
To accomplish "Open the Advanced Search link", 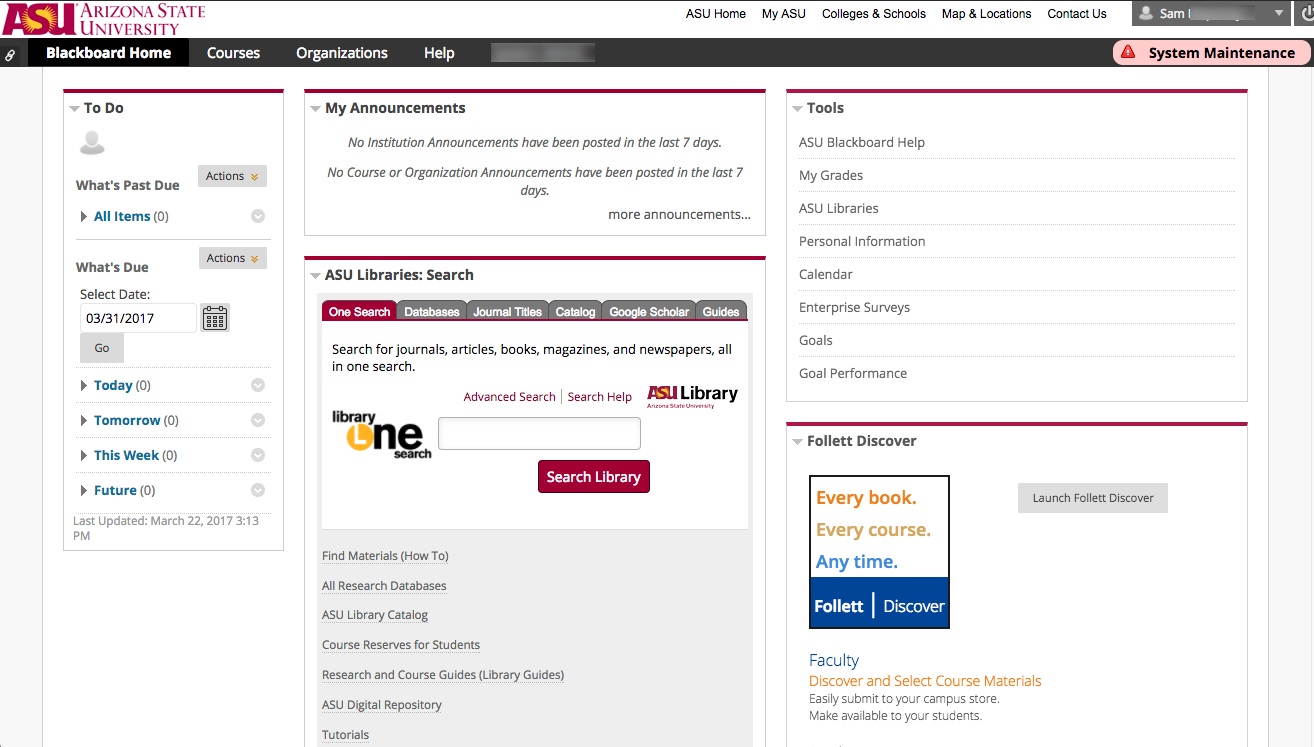I will coord(509,397).
